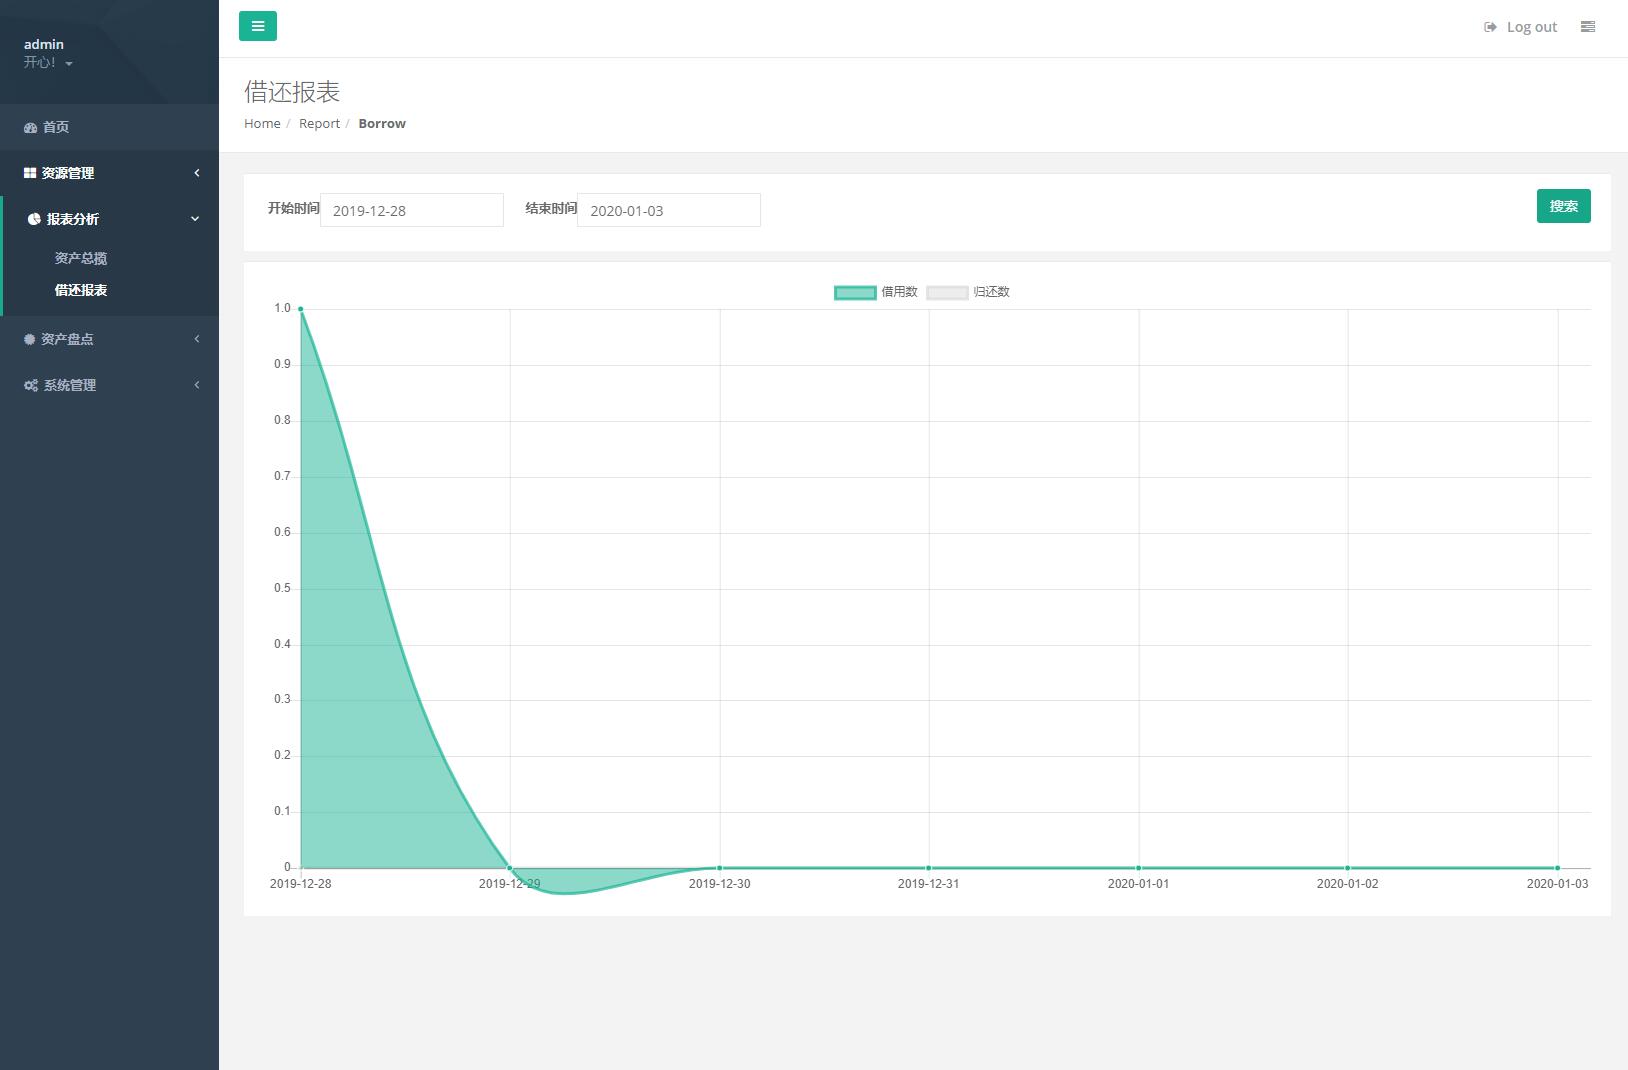Click the green hamburger menu toggle button

click(257, 26)
